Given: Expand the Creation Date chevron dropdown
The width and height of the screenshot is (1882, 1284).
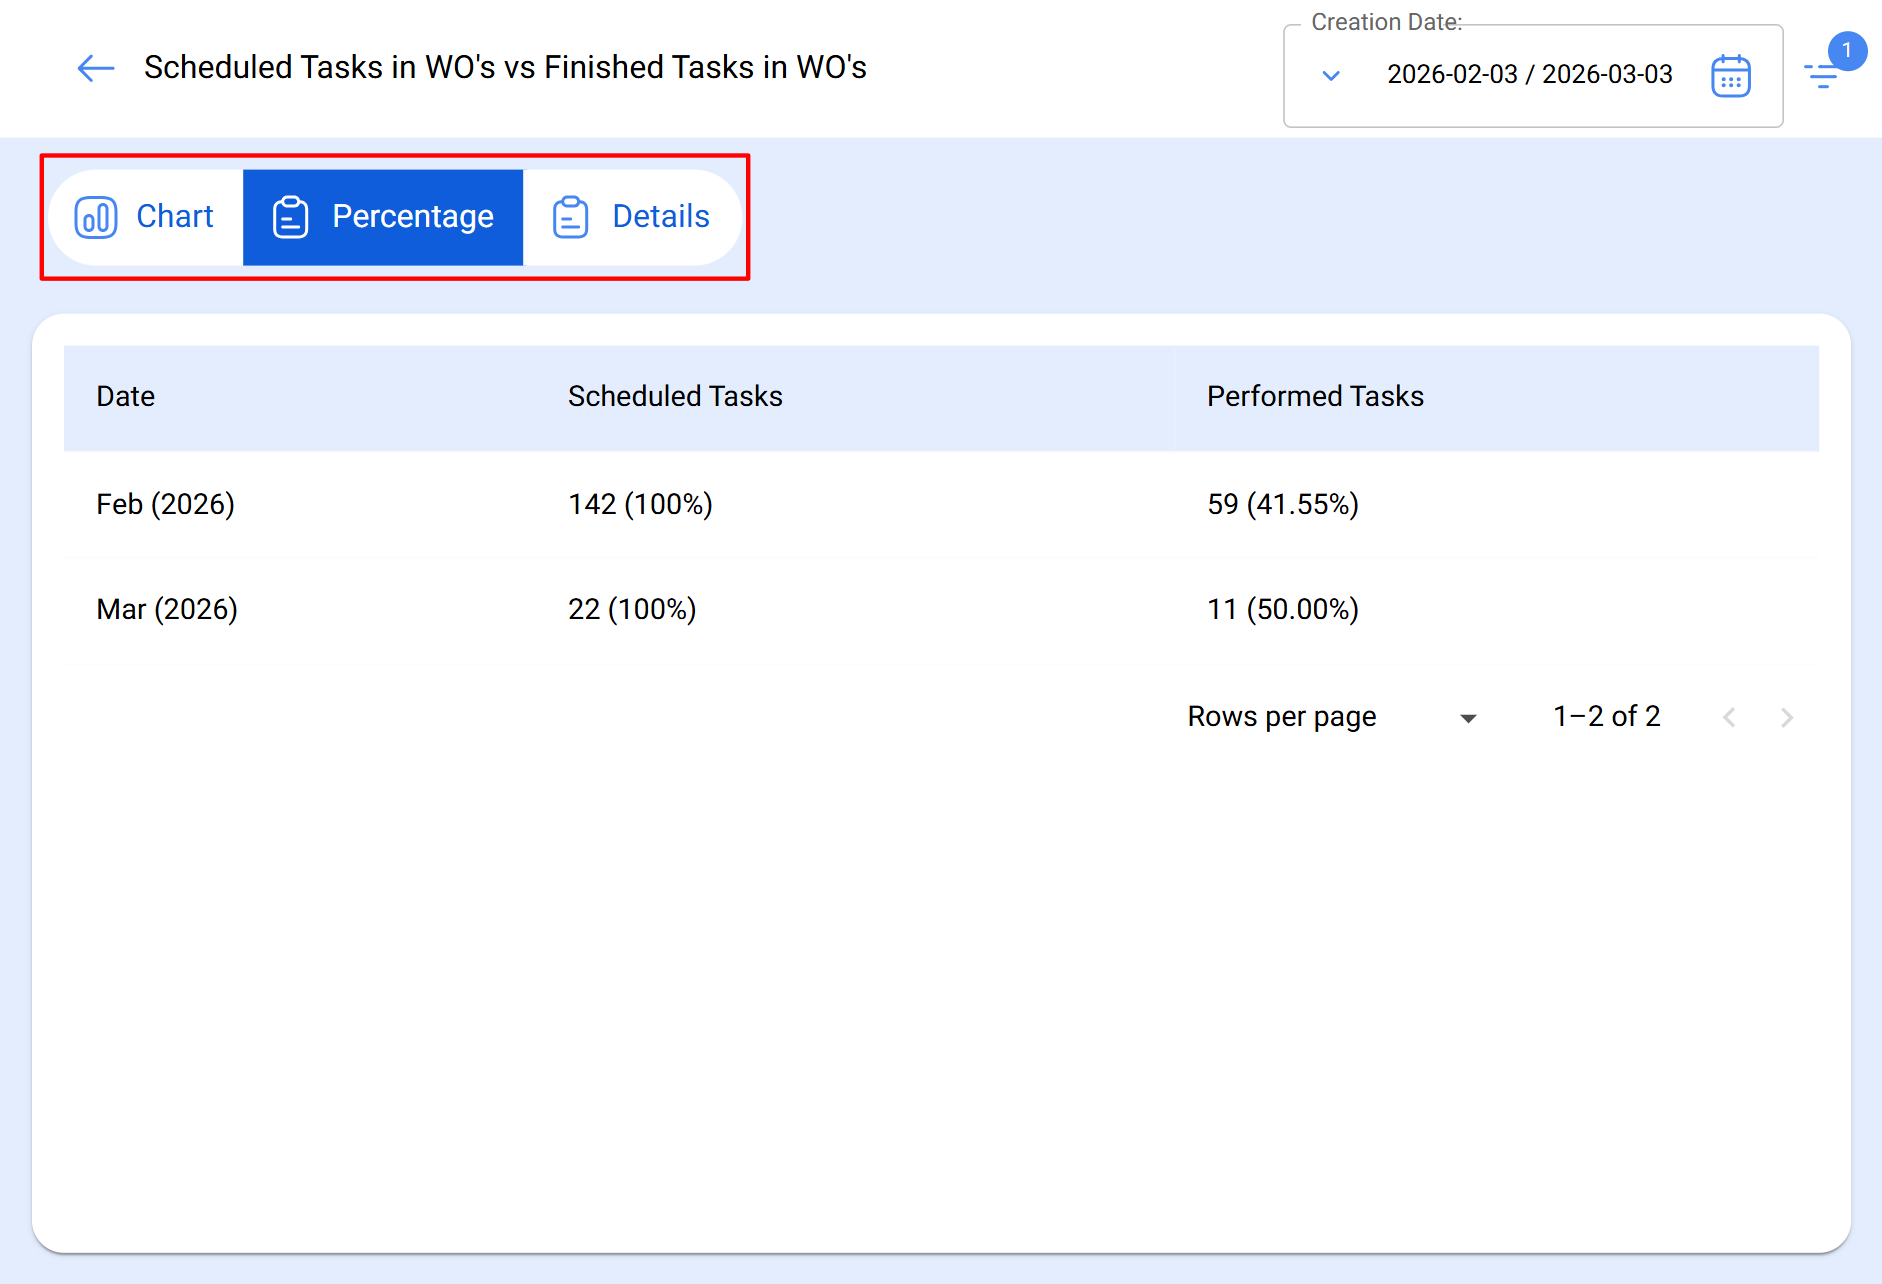Looking at the screenshot, I should coord(1331,76).
